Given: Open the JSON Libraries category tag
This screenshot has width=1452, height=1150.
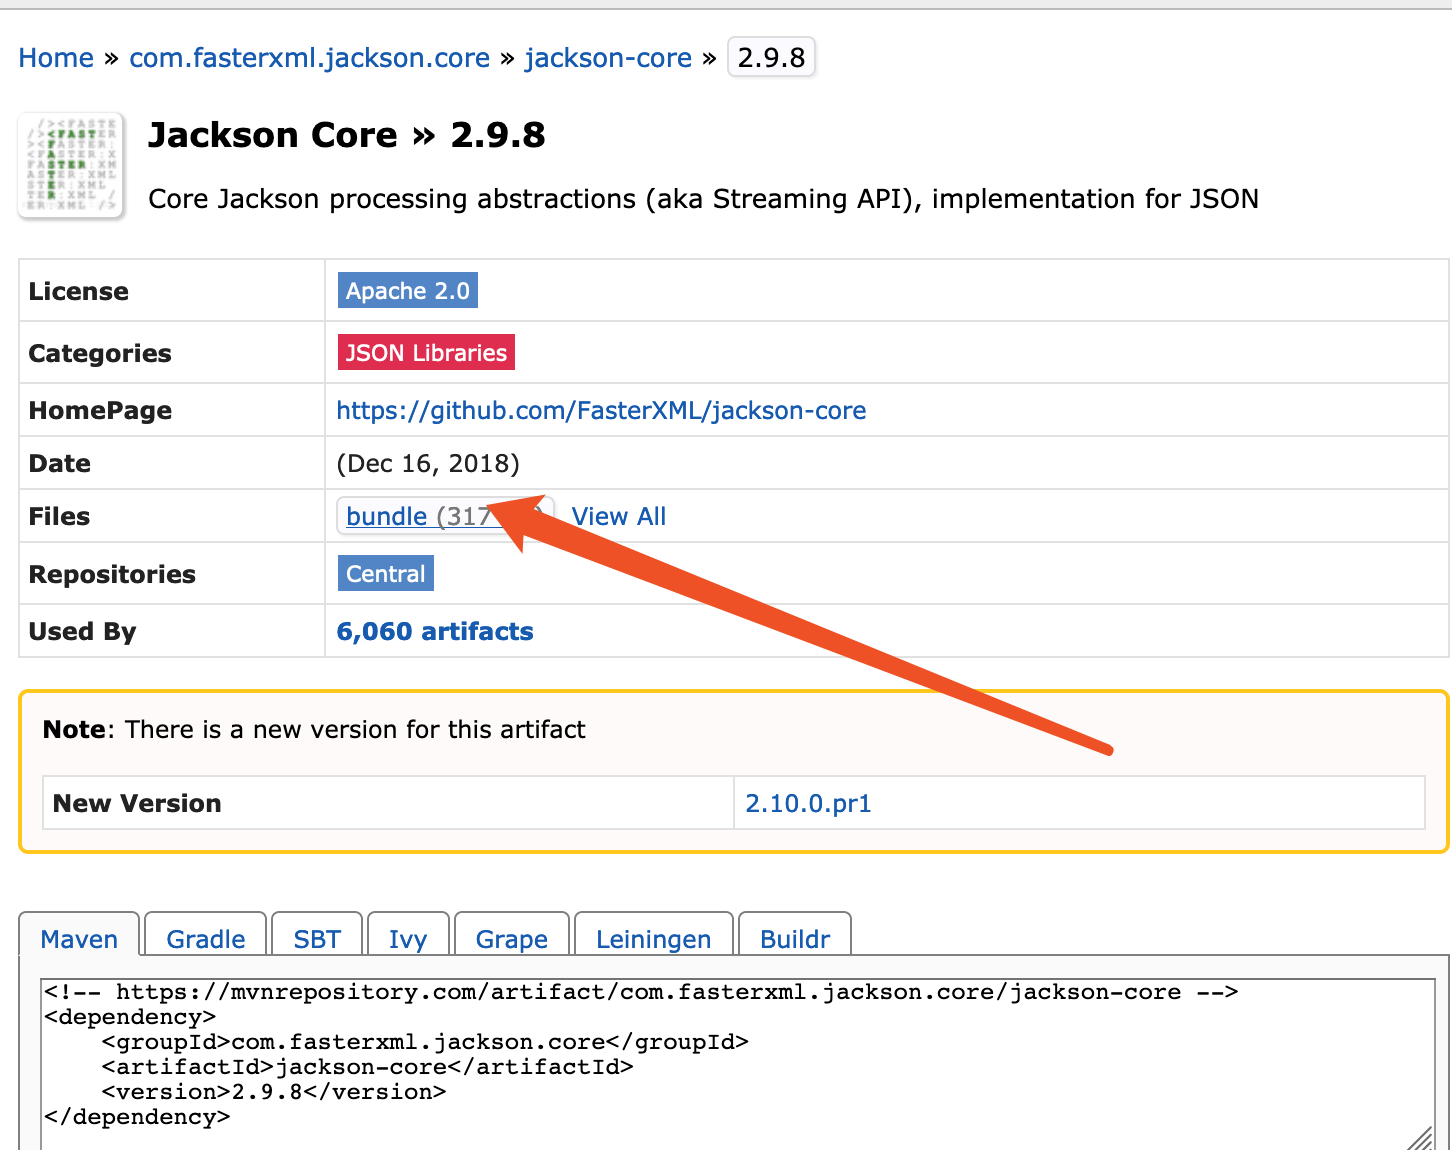Looking at the screenshot, I should point(426,352).
